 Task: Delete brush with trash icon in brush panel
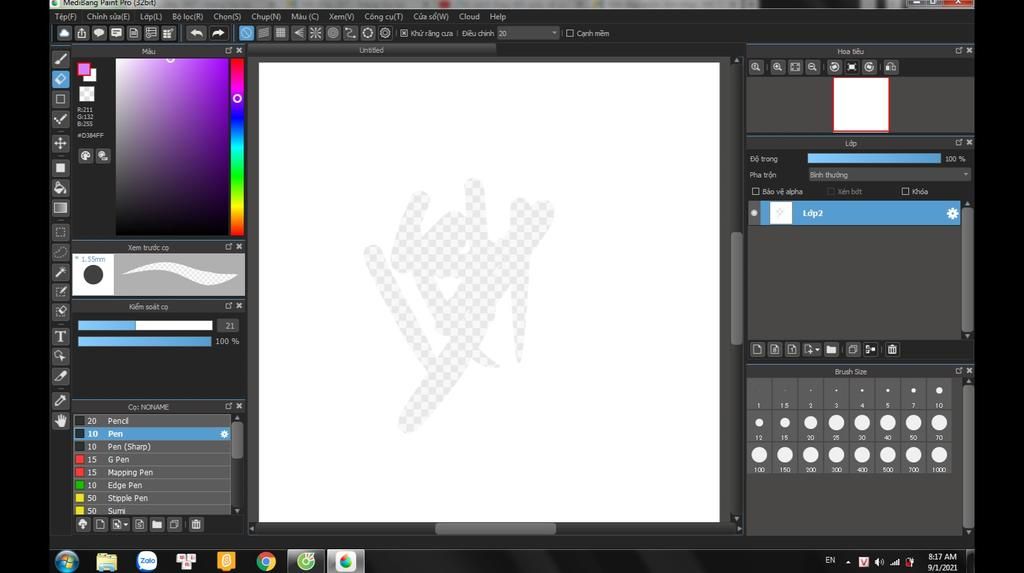(x=196, y=525)
